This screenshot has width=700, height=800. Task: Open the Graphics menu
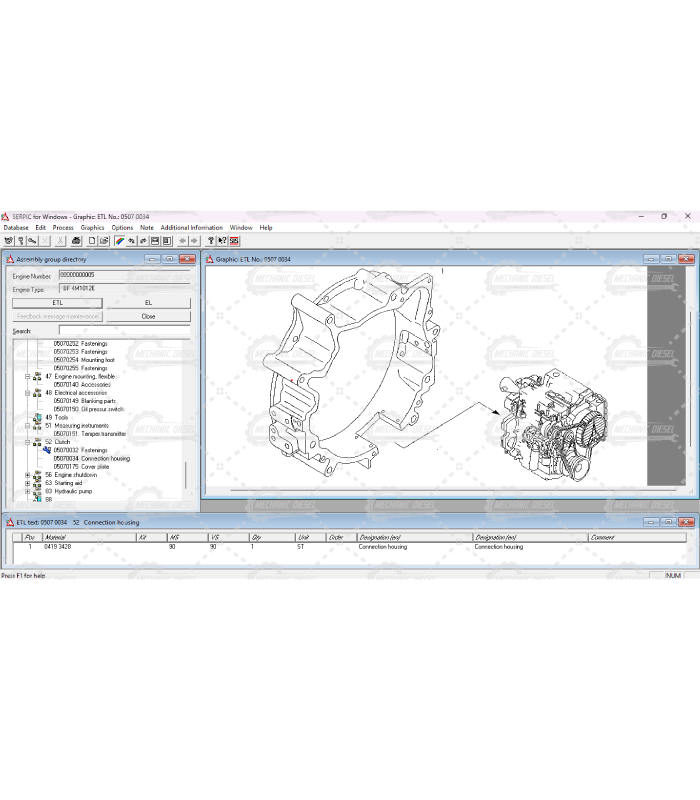[92, 228]
